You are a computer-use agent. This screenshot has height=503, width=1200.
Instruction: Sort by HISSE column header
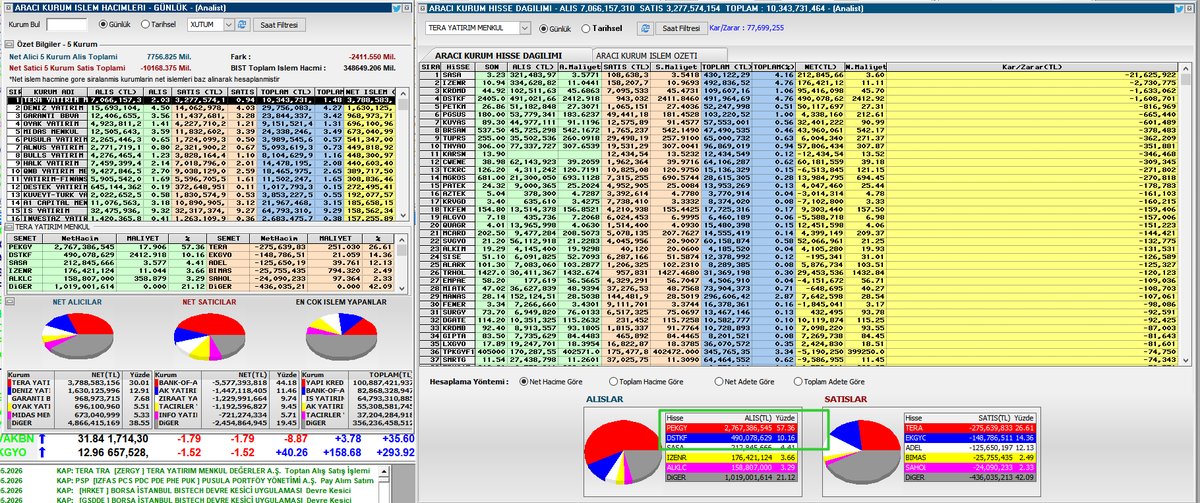(456, 67)
